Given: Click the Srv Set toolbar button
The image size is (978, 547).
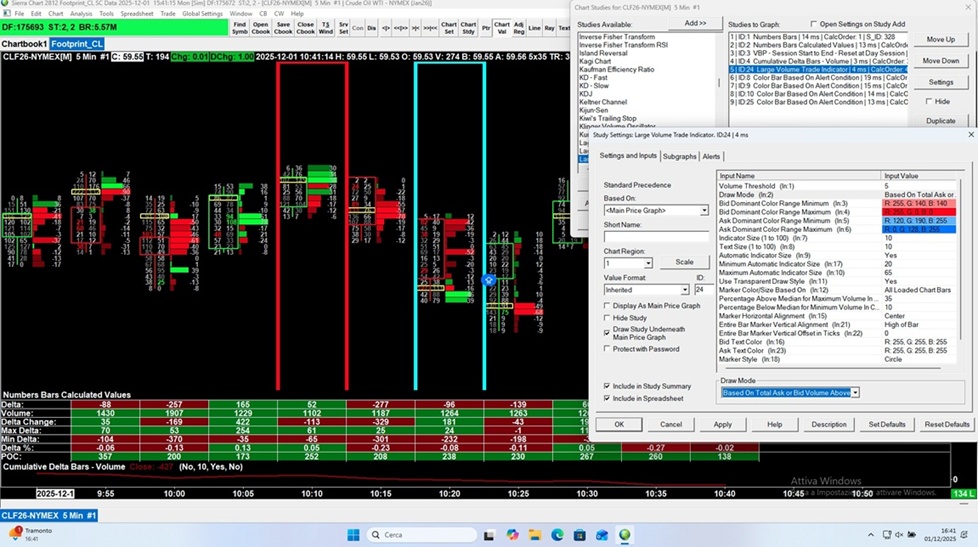Looking at the screenshot, I should point(344,28).
